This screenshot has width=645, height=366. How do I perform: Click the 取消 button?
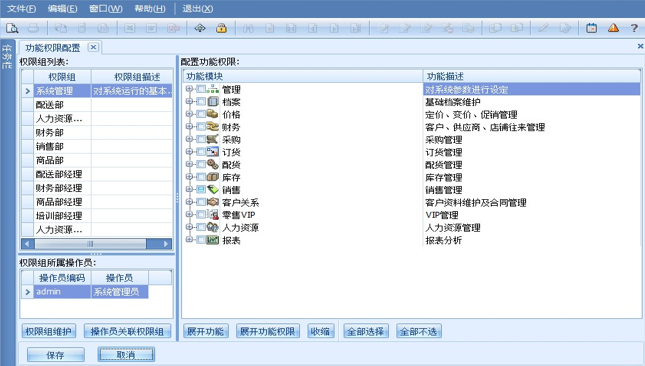click(126, 354)
